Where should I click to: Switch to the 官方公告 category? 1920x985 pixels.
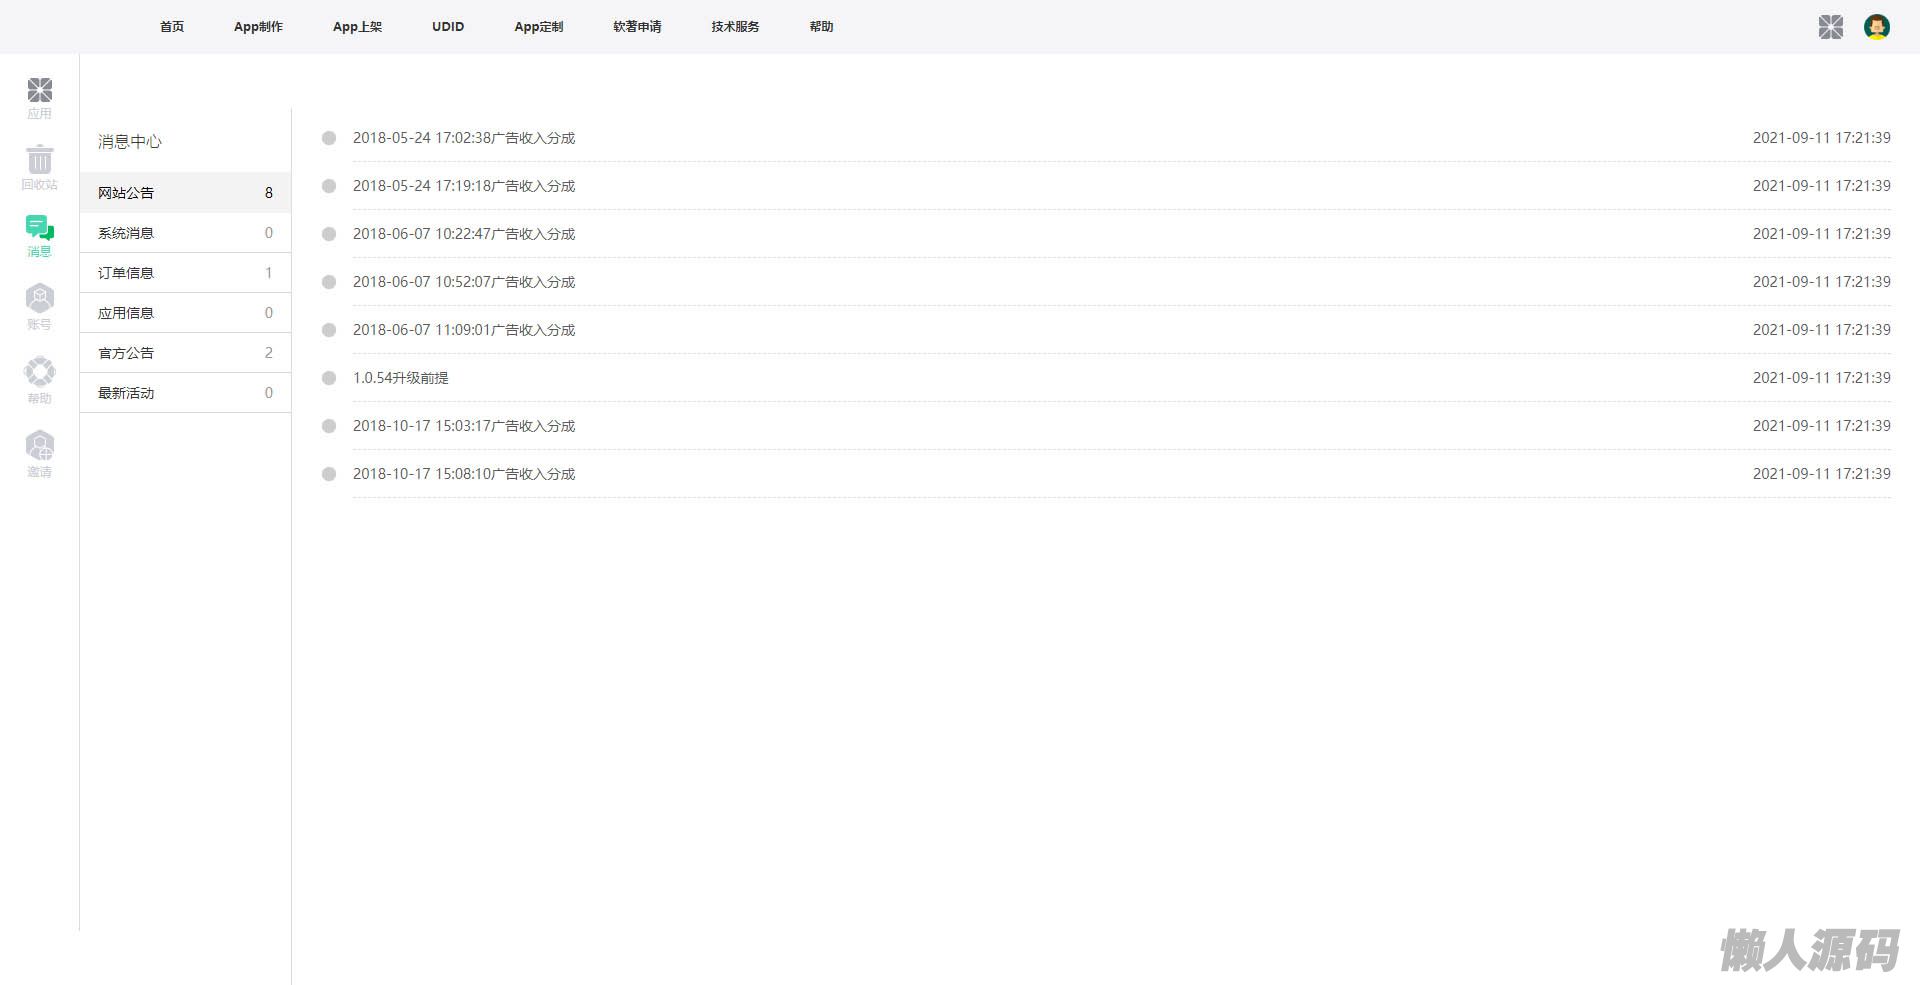point(185,353)
